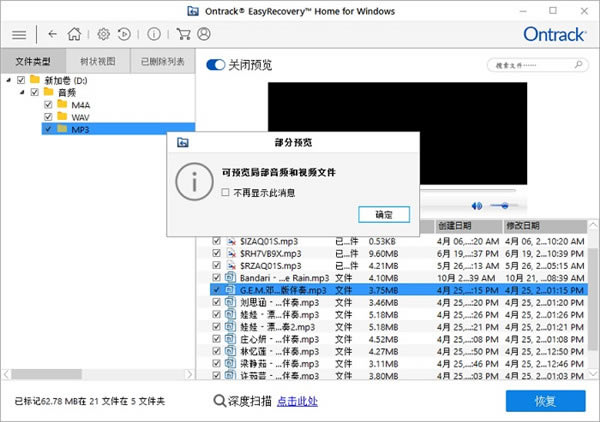Open the user account icon
This screenshot has height=422, width=600.
204,34
